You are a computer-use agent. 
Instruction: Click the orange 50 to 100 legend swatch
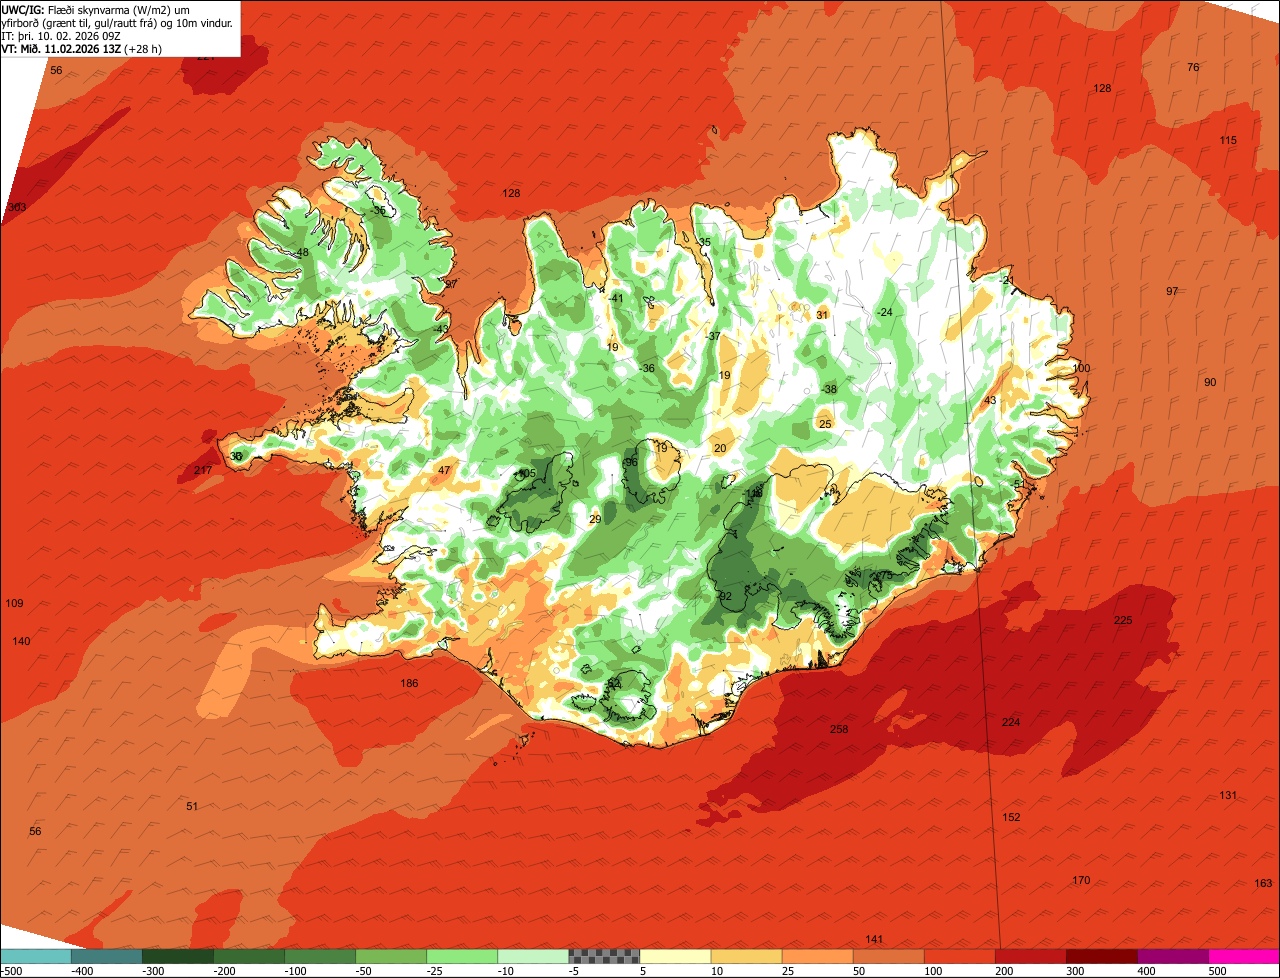pos(888,956)
